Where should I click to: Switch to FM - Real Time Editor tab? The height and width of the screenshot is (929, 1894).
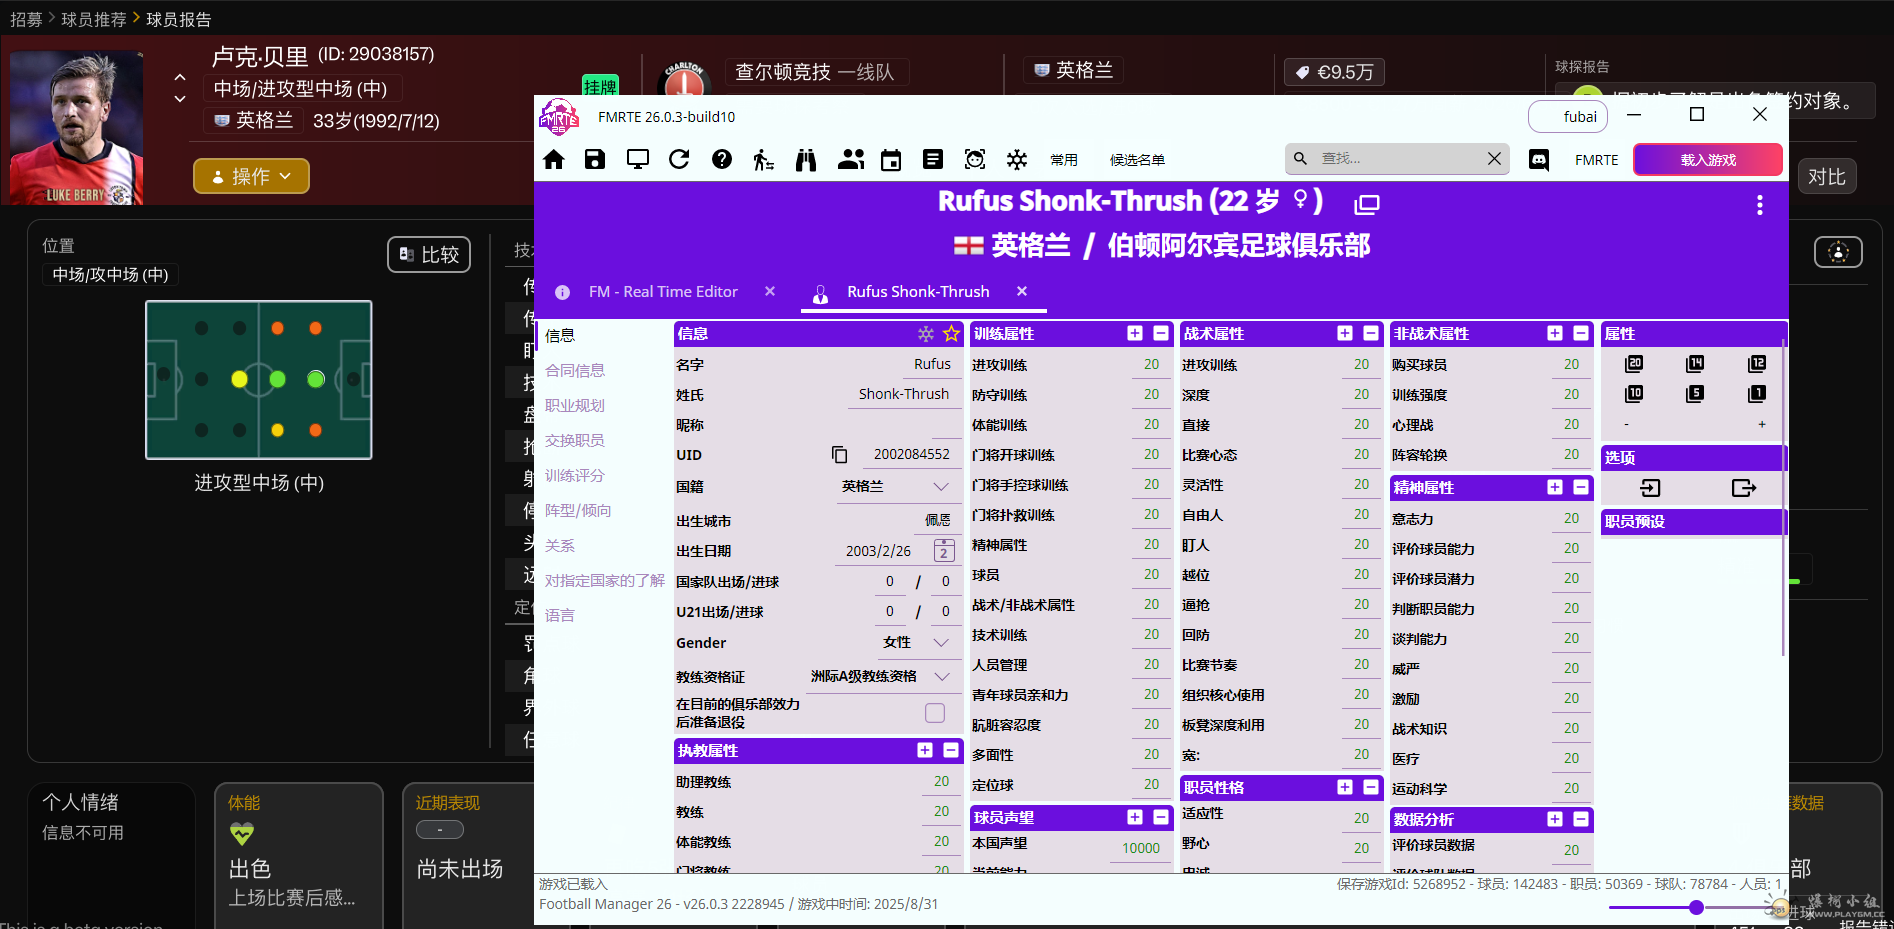click(663, 292)
